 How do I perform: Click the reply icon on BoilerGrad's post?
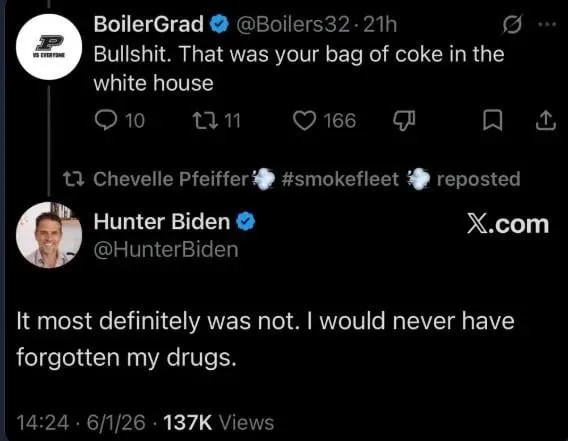click(x=106, y=120)
